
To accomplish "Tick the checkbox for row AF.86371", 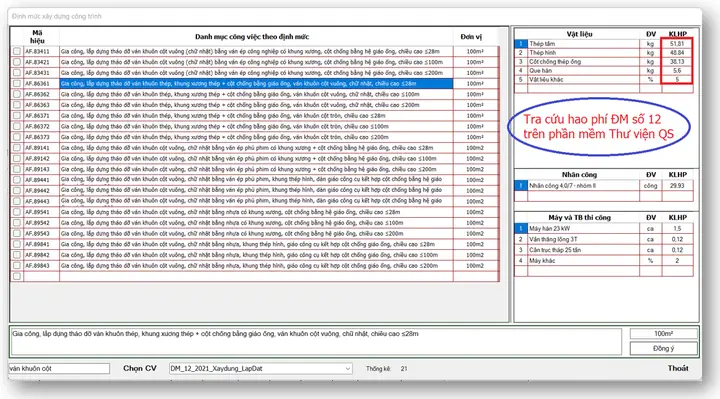I will (x=17, y=115).
